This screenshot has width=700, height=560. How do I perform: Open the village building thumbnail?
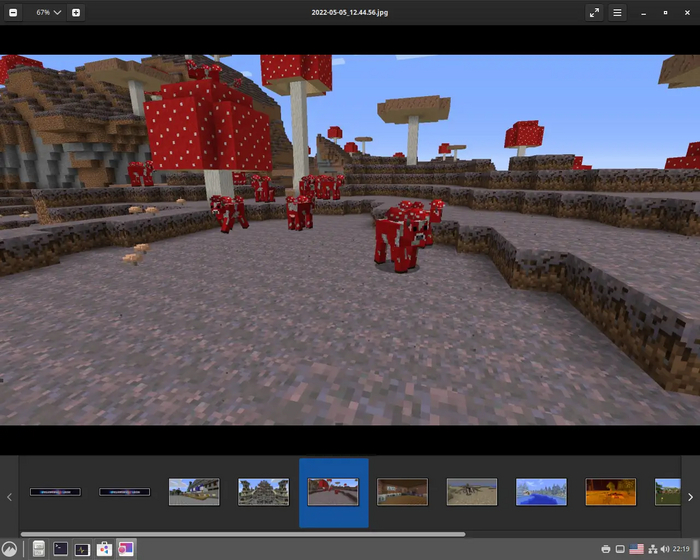coord(194,492)
